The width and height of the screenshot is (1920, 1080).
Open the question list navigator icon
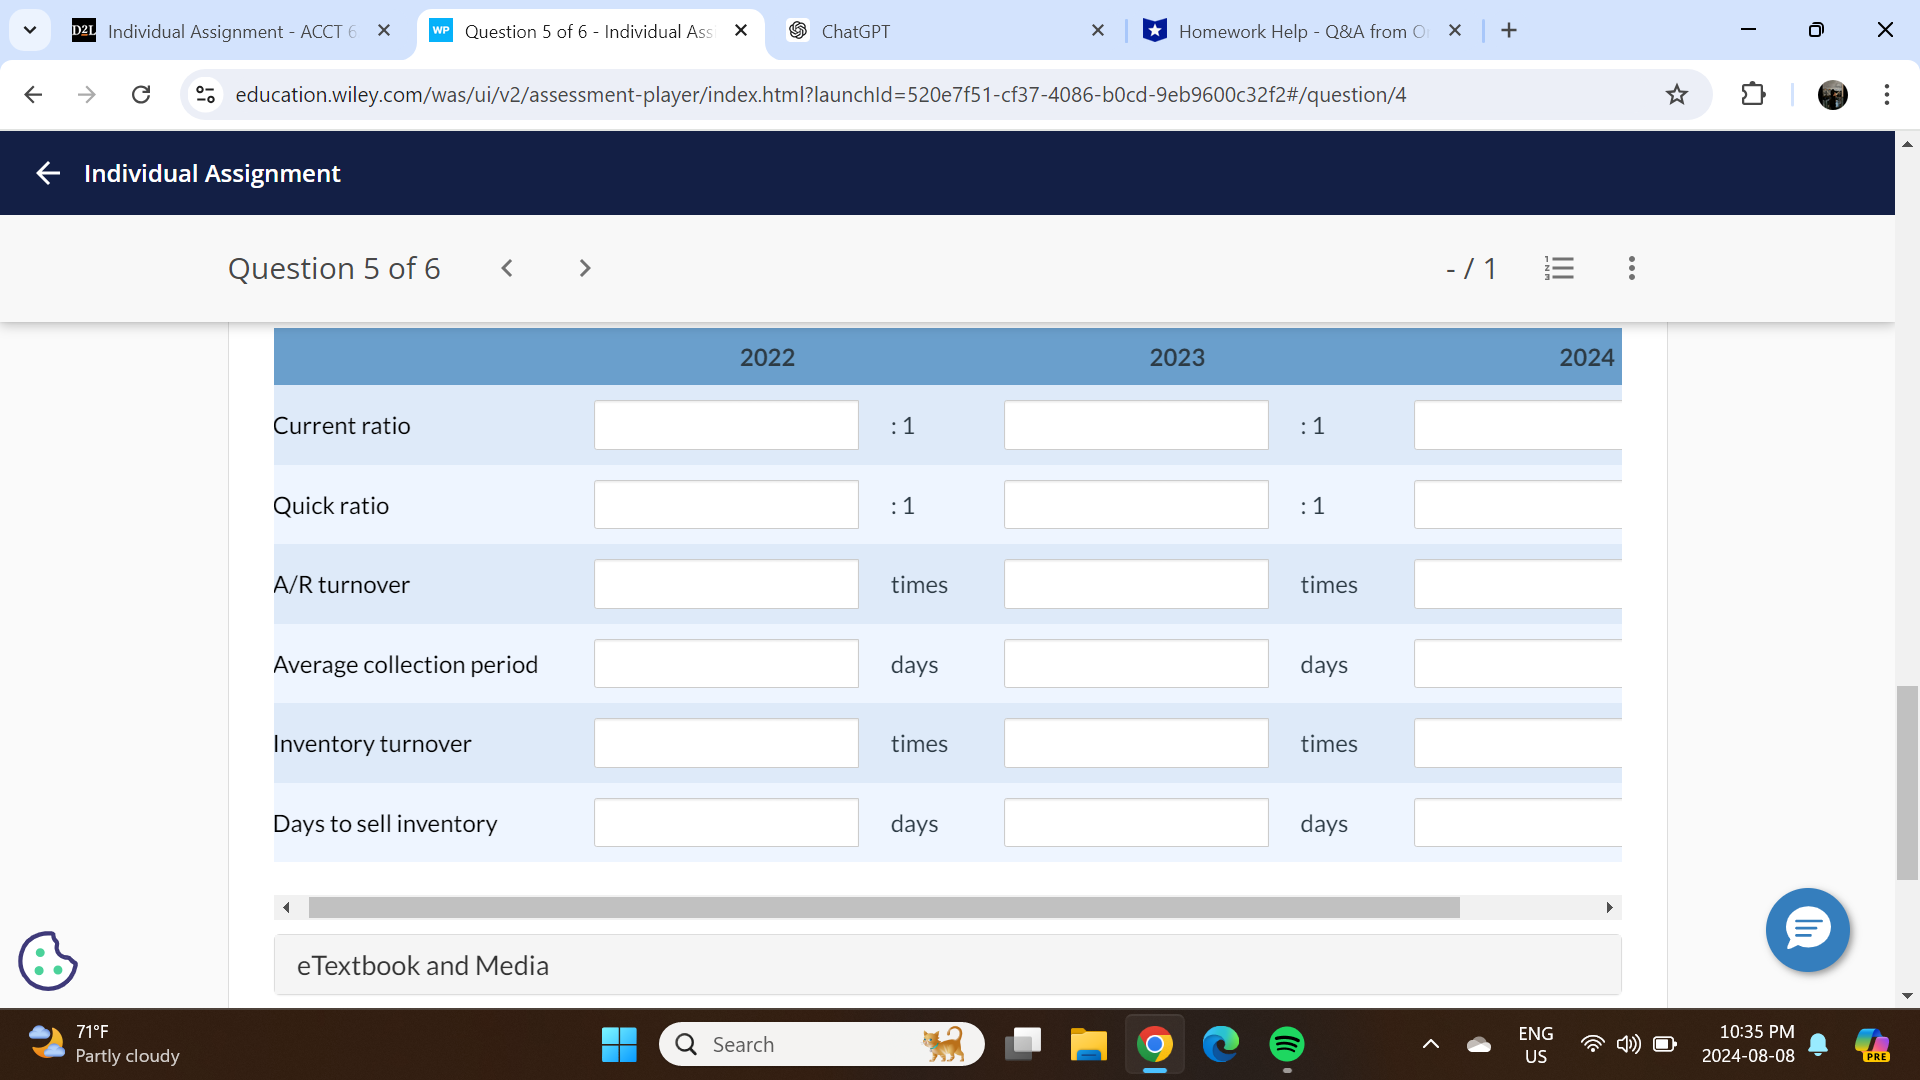pos(1560,268)
